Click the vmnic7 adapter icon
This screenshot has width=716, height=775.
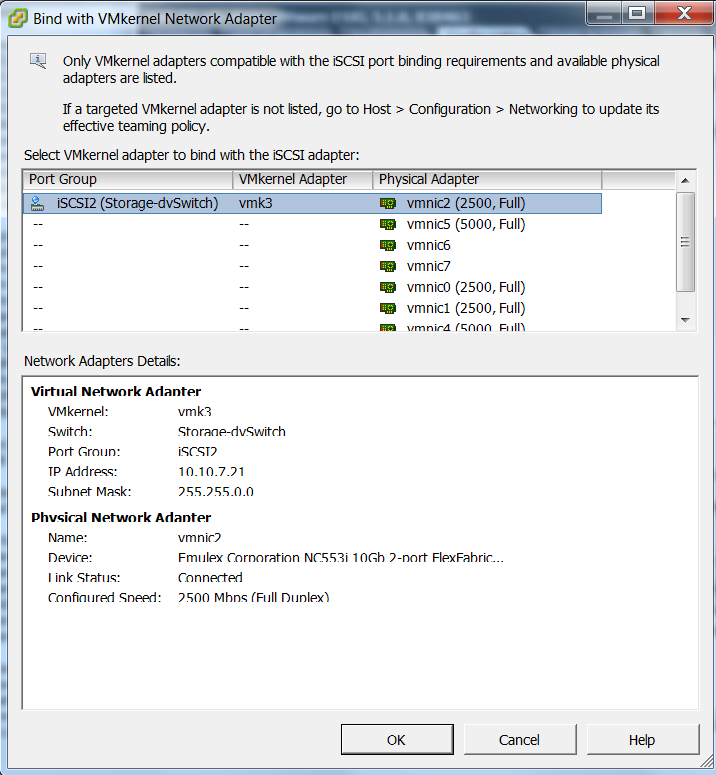point(388,266)
